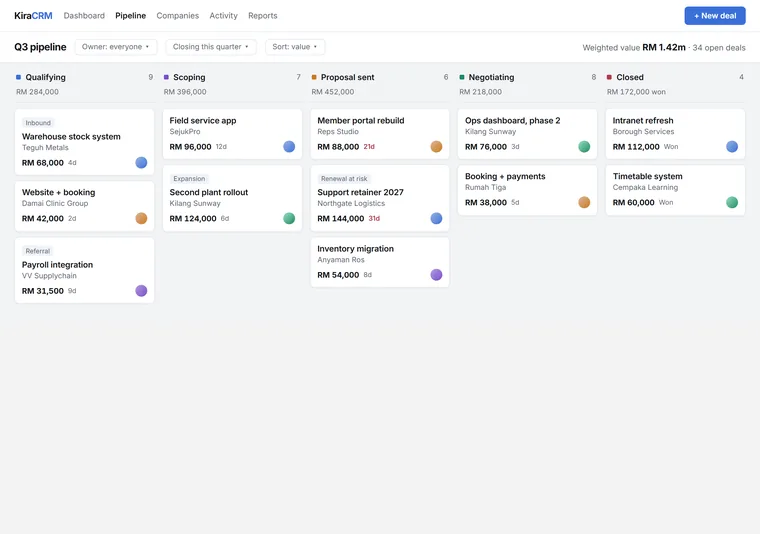Open the Warehouse stock system deal
The image size is (760, 534).
(x=84, y=142)
